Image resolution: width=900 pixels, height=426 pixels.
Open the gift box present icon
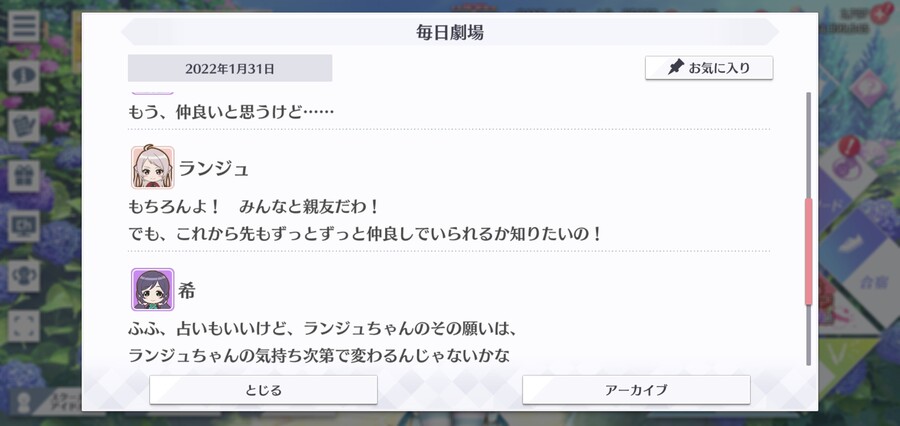24,176
